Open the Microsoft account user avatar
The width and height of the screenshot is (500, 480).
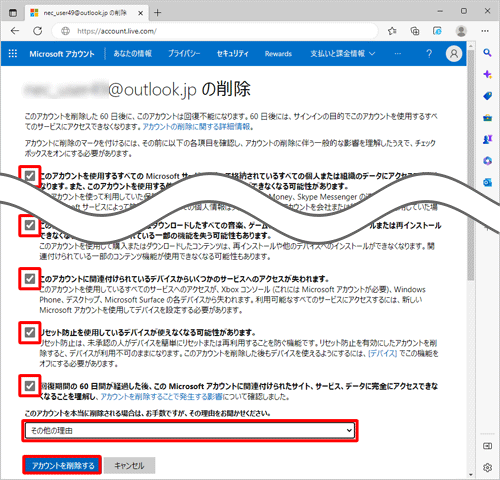tap(454, 53)
